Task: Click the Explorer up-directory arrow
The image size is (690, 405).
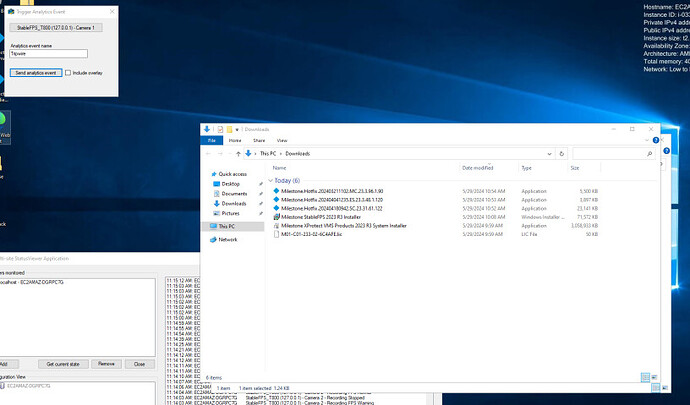Action: (x=238, y=154)
